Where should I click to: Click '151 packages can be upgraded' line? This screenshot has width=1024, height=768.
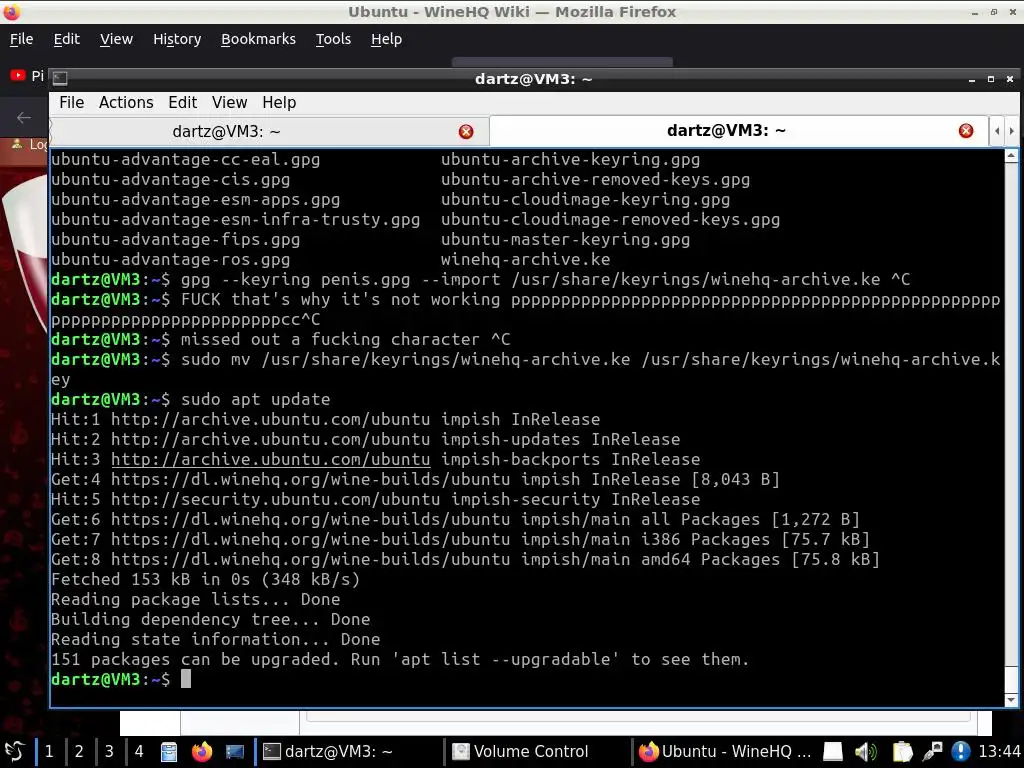pos(400,660)
